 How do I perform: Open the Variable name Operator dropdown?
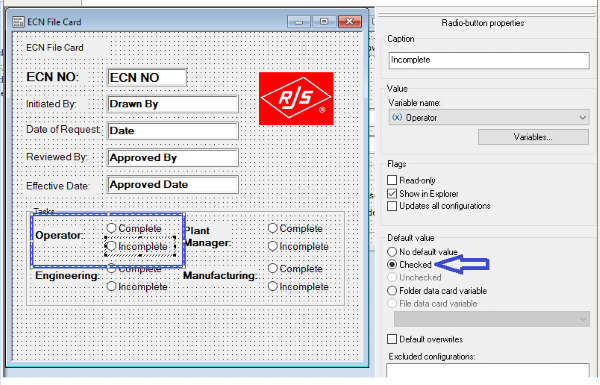pyautogui.click(x=489, y=117)
